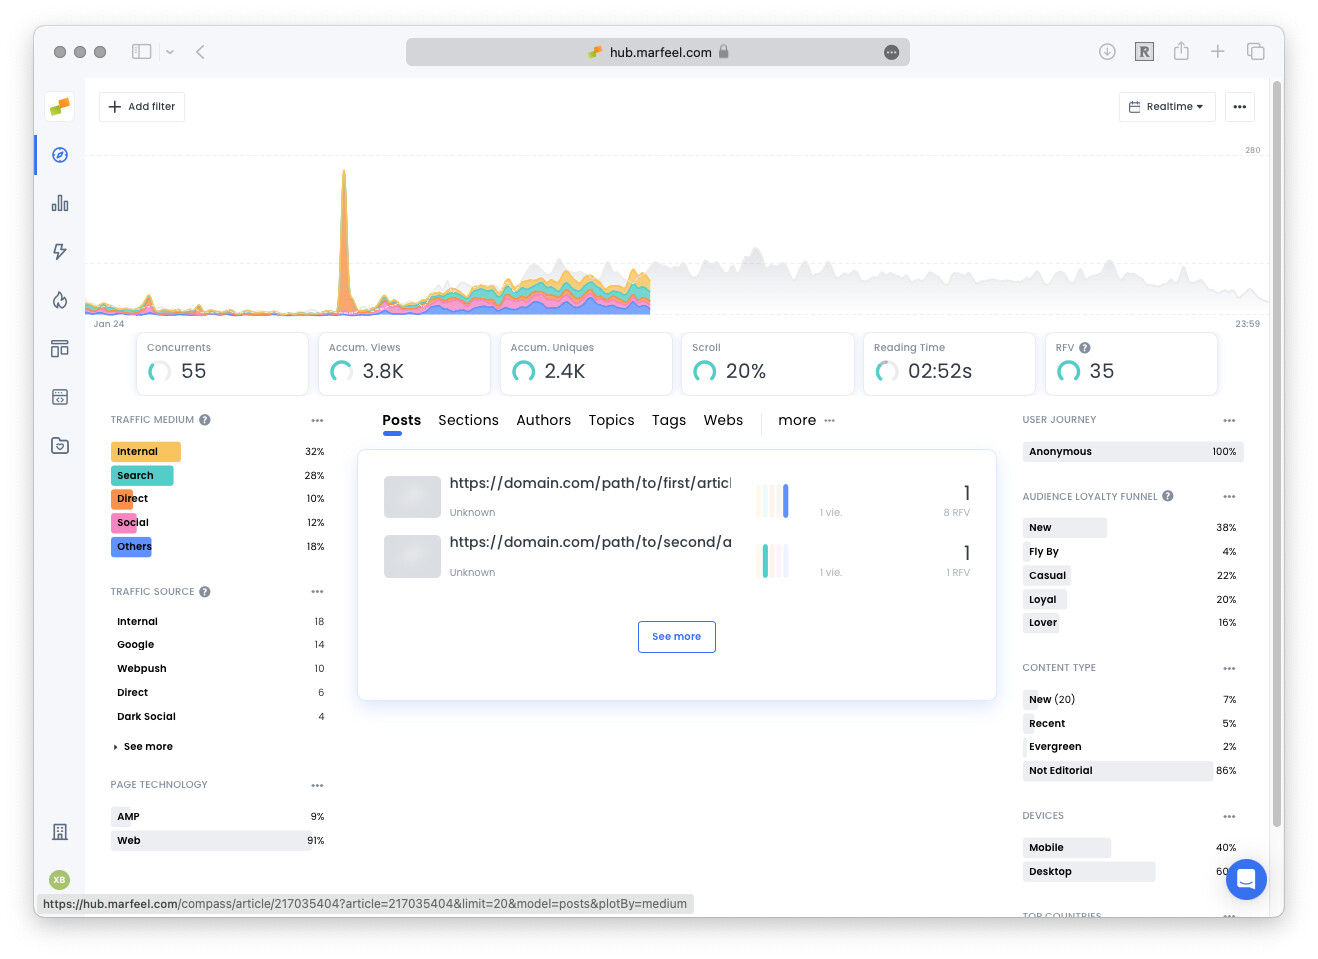Click the Traffic Medium help icon

(x=205, y=420)
